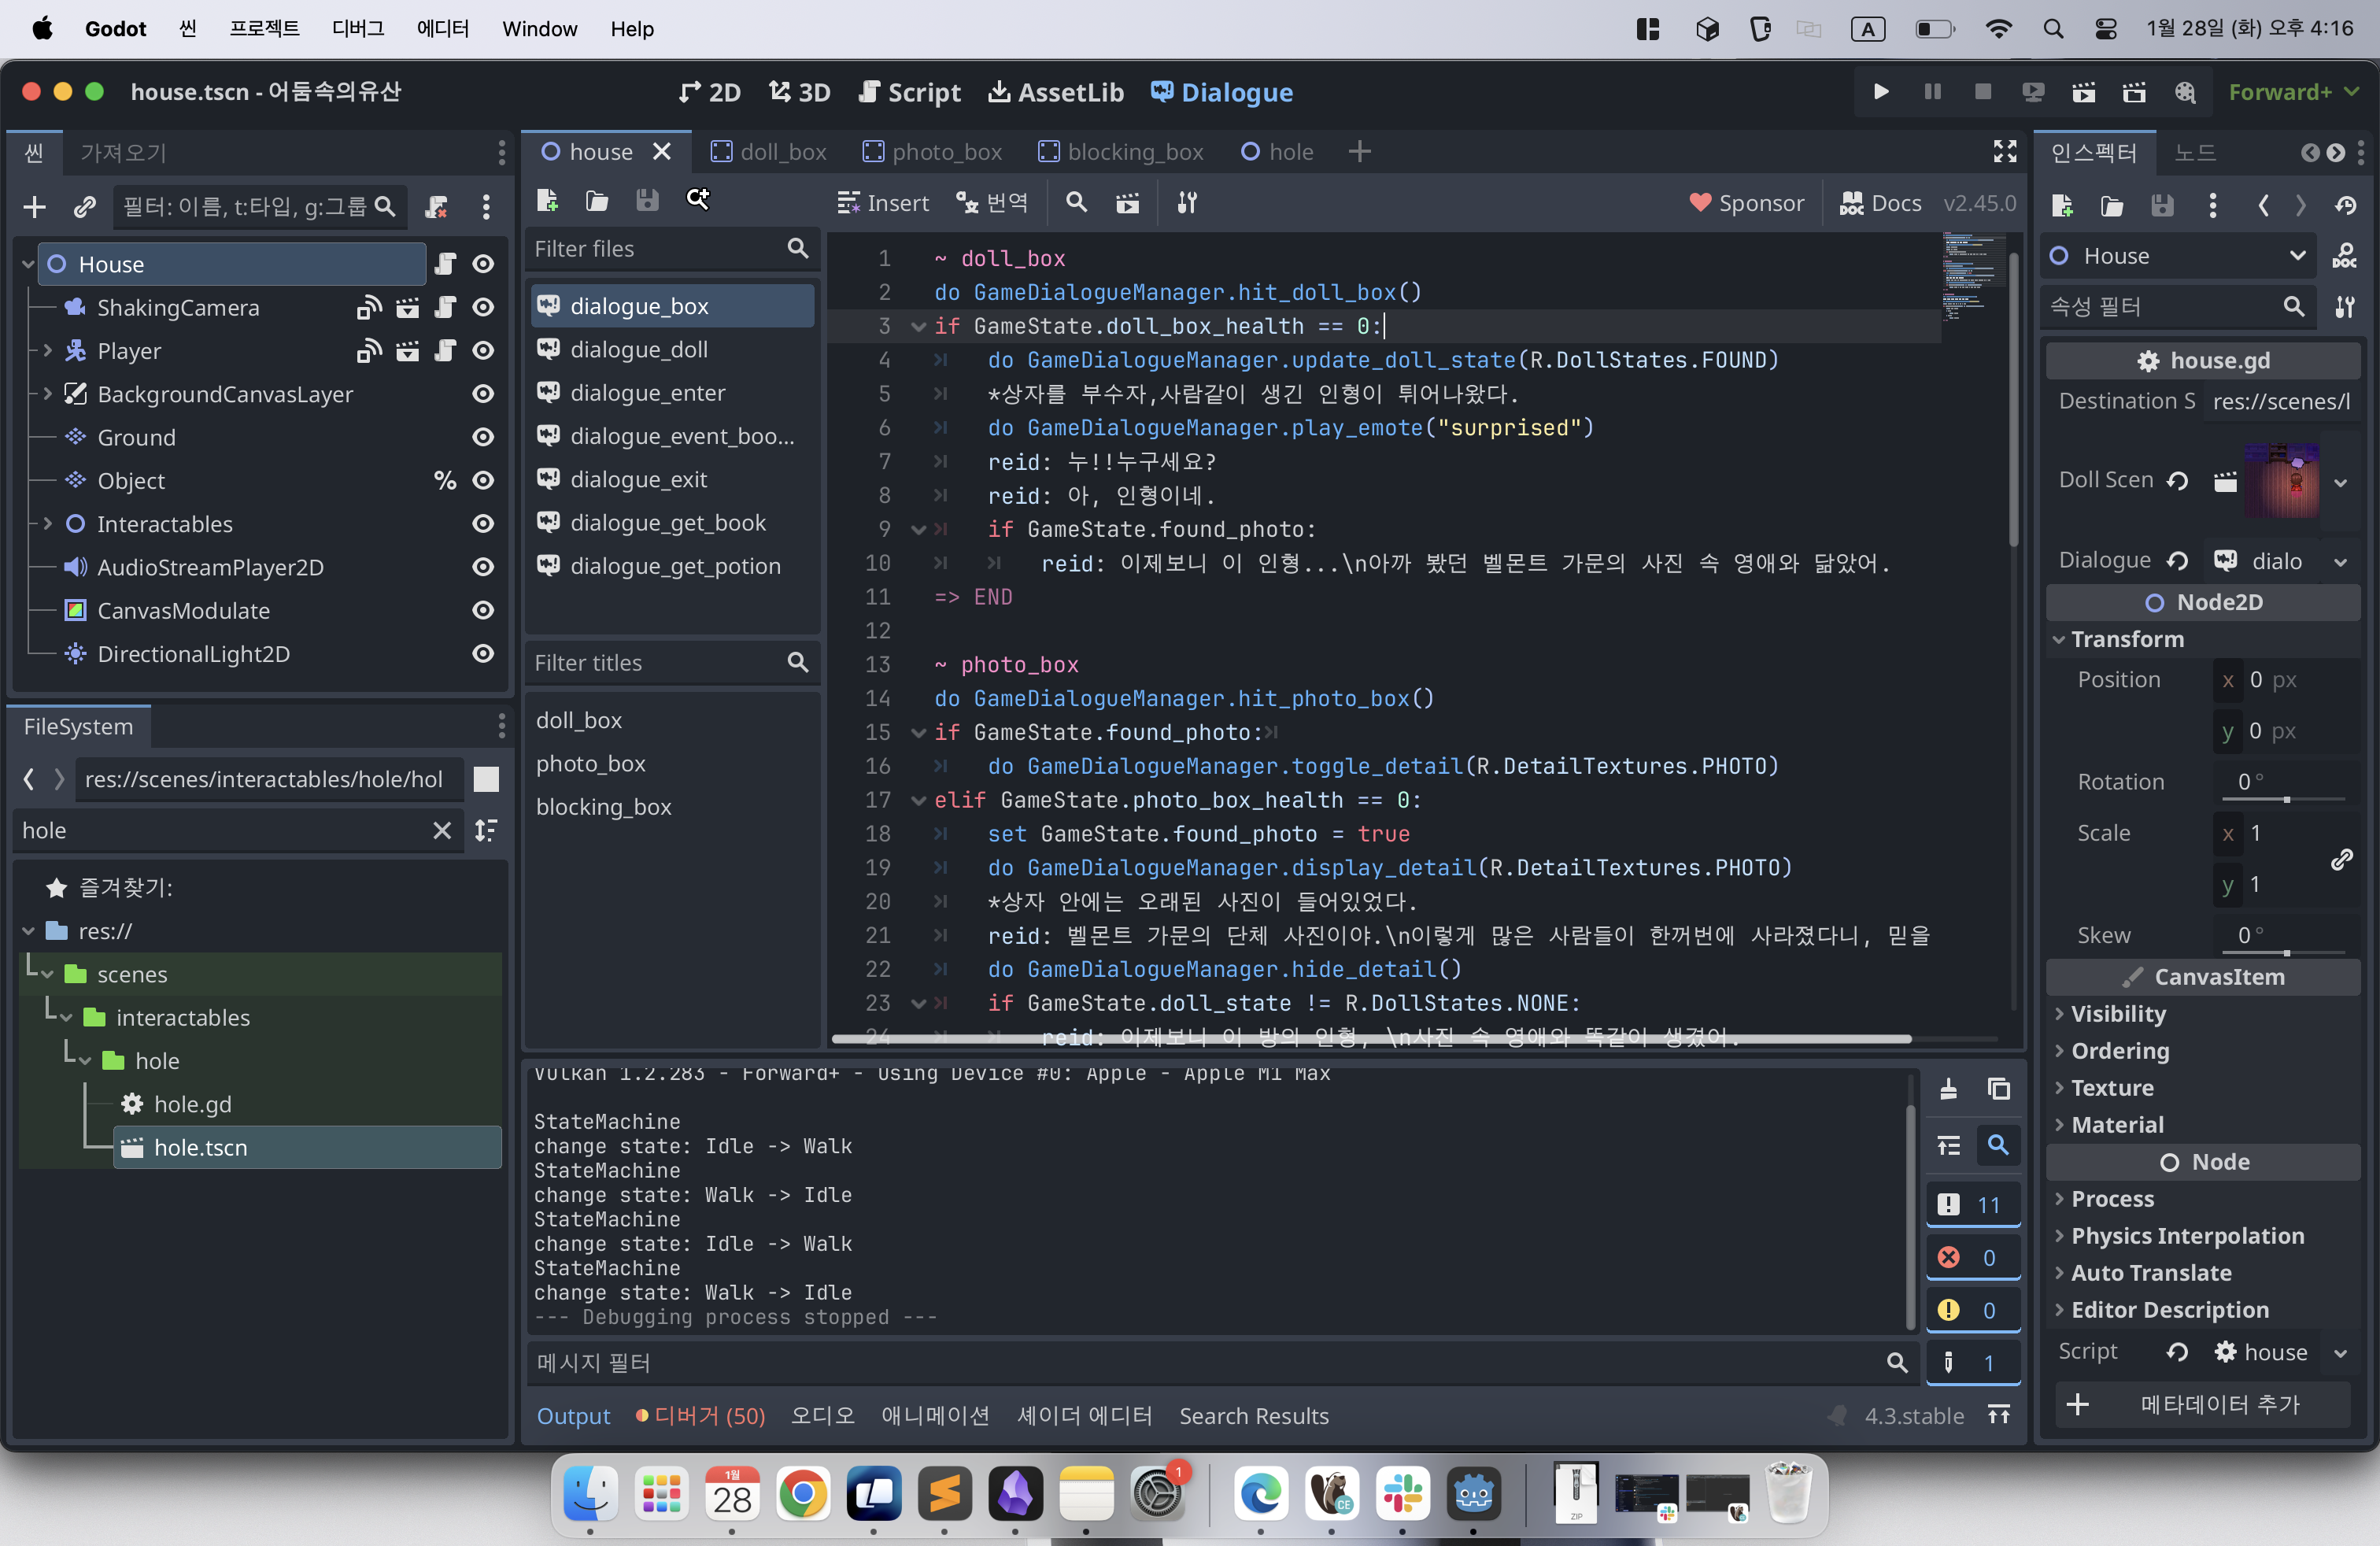Open dialogue editor settings sliders icon

click(1187, 203)
